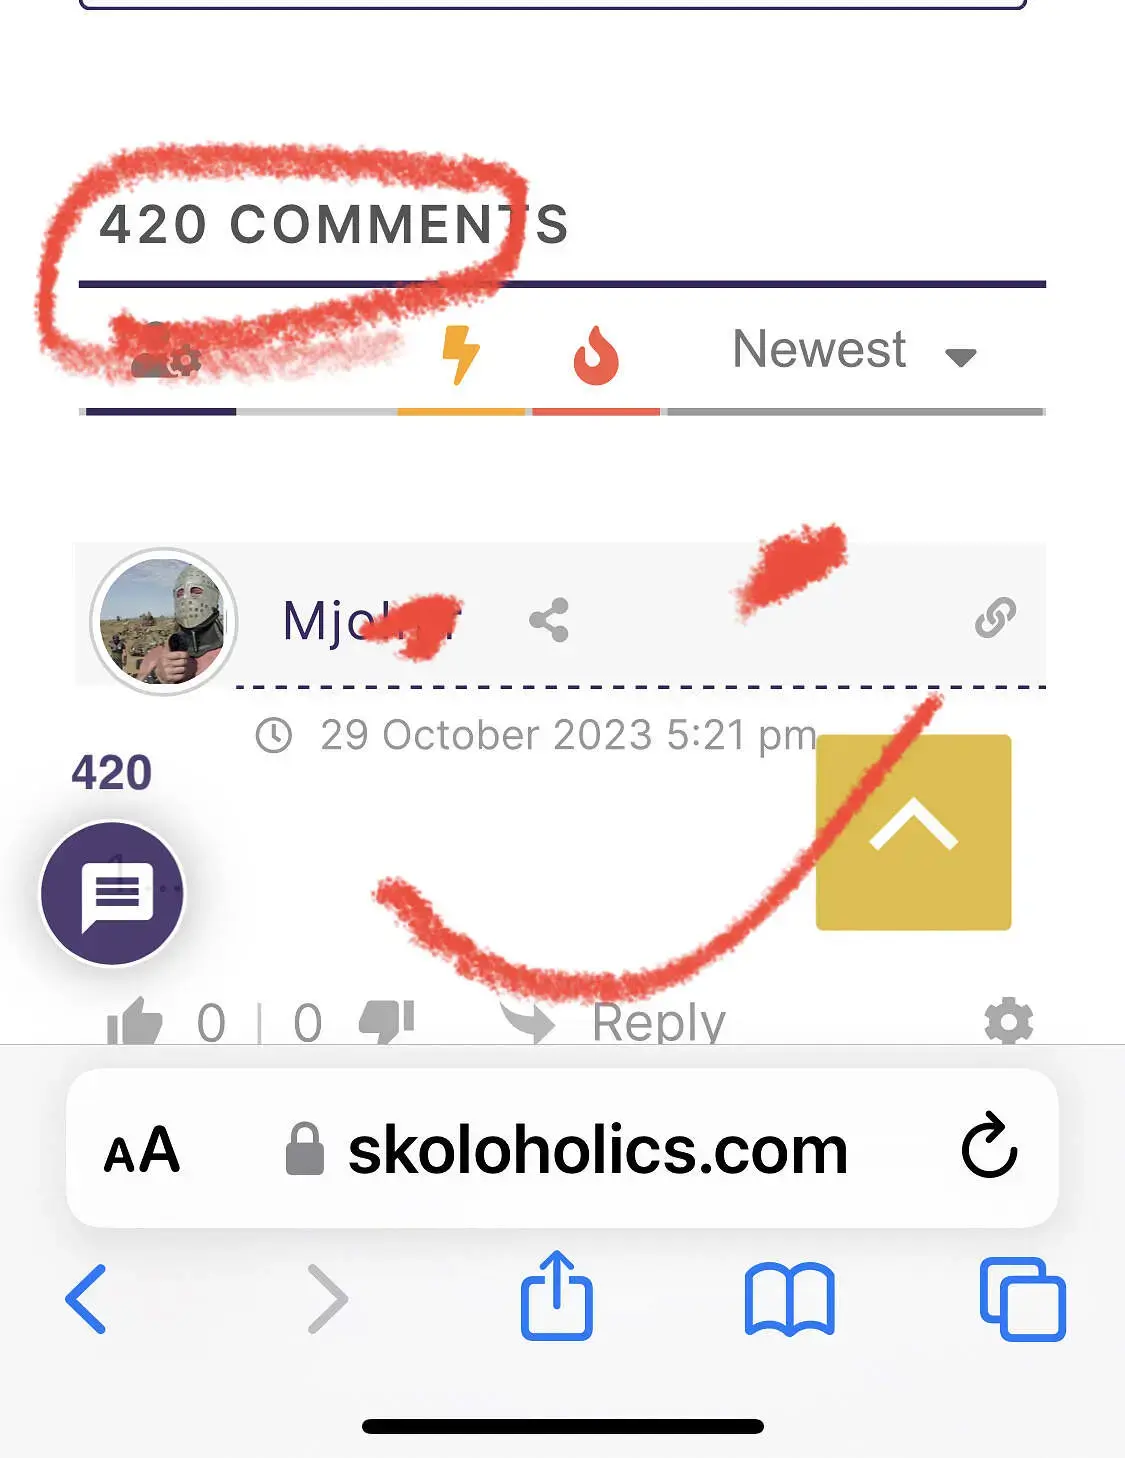1125x1458 pixels.
Task: Tap the share icon beside the commenter name
Action: click(549, 620)
